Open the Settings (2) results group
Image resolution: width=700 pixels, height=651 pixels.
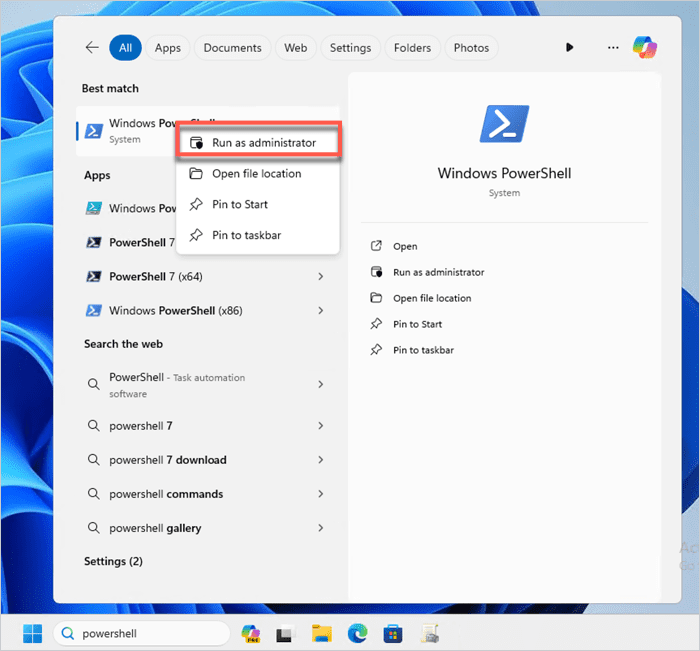[x=113, y=561]
